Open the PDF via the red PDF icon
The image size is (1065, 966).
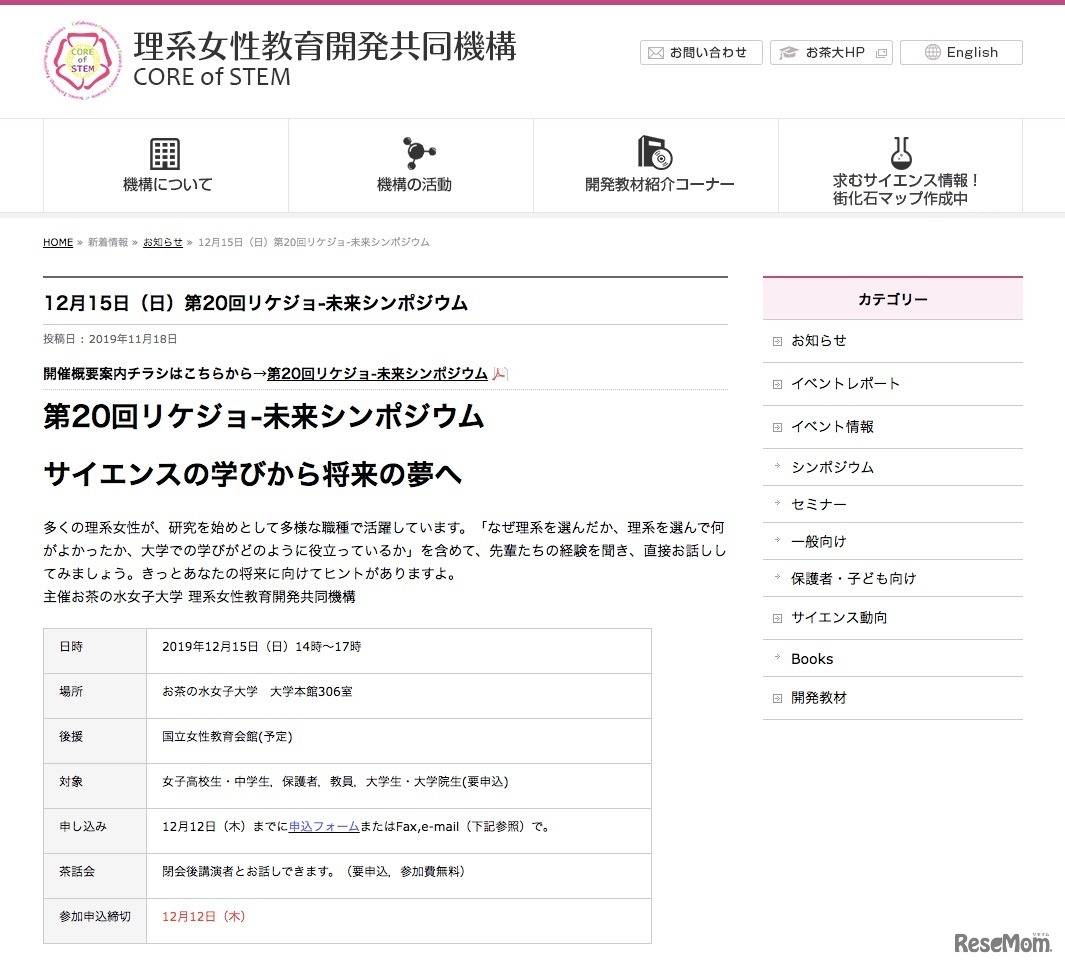pyautogui.click(x=500, y=373)
